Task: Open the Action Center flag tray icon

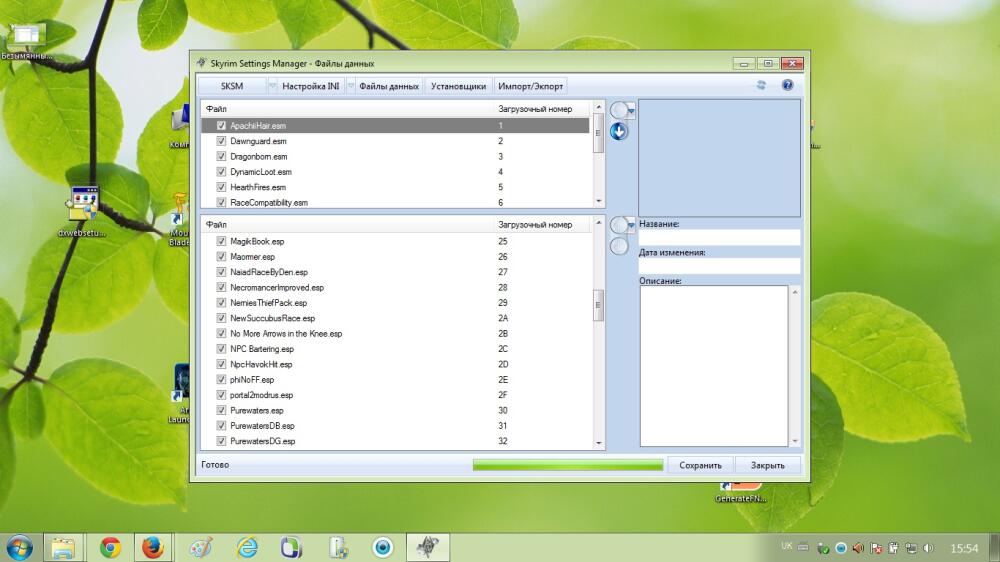Action: (876, 548)
